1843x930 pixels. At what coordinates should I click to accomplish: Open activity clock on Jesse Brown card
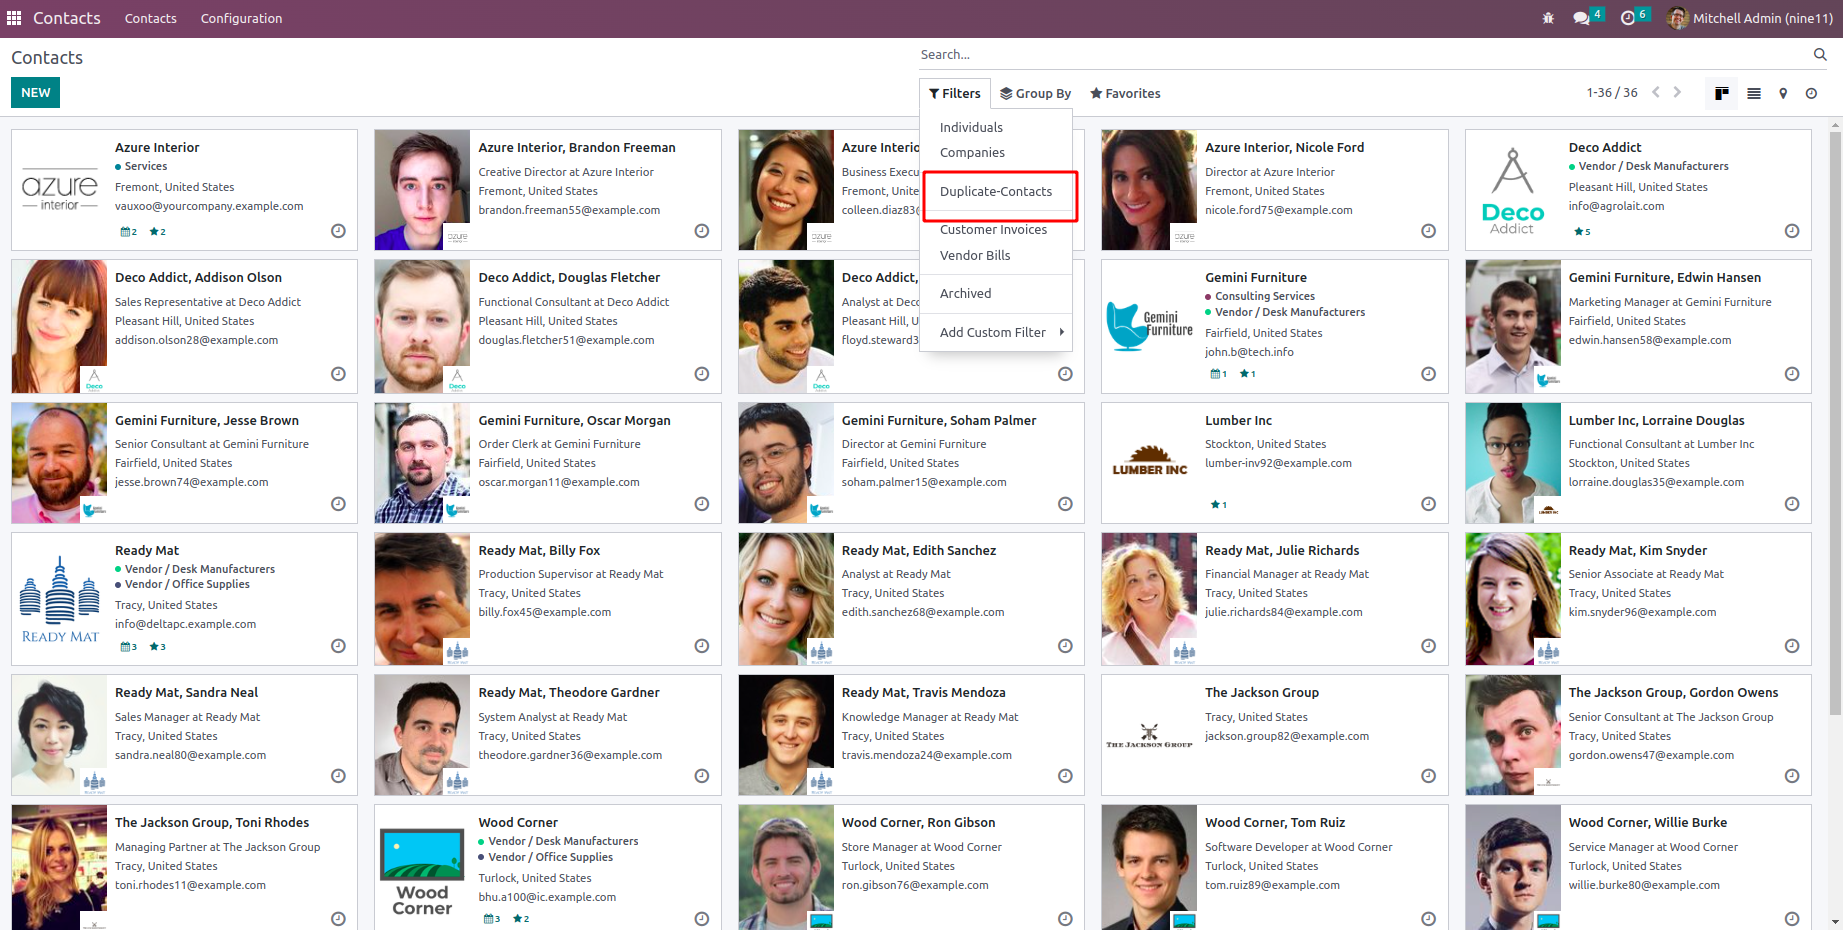tap(339, 504)
